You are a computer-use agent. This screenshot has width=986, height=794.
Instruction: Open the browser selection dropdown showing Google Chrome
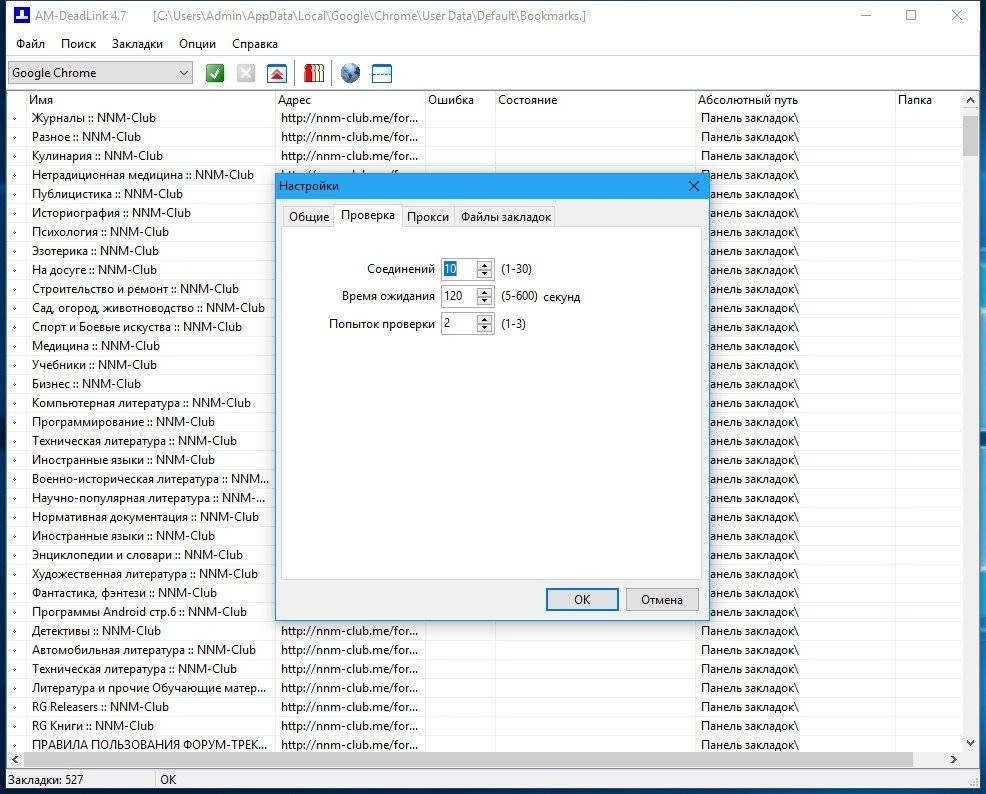click(100, 73)
